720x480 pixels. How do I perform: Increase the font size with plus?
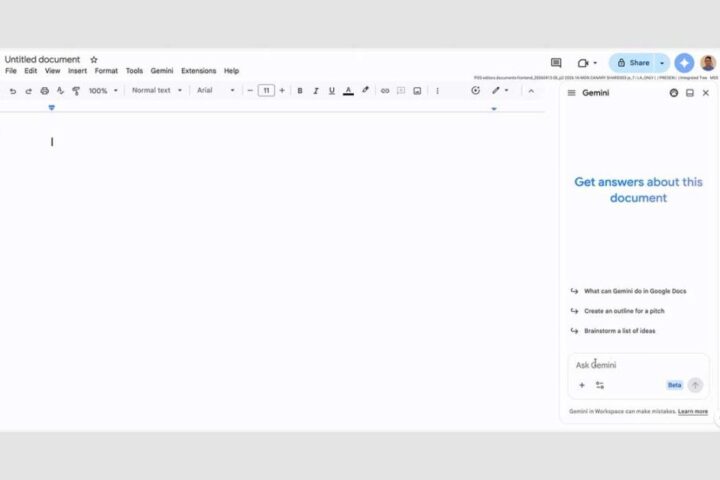(x=282, y=91)
